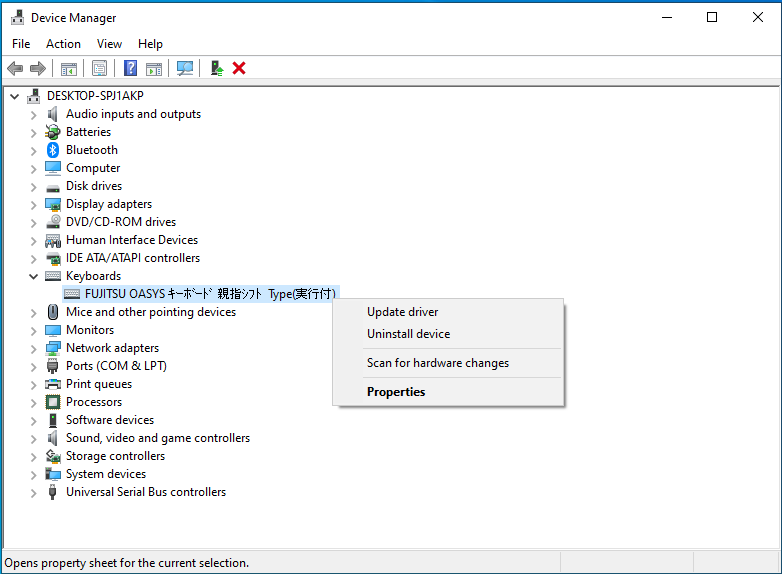Choose Properties in the context menu

(448, 391)
